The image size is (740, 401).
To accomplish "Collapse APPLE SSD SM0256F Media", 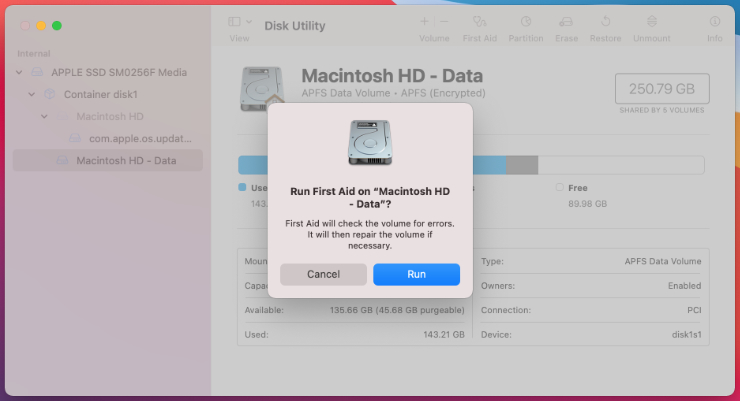I will point(19,72).
